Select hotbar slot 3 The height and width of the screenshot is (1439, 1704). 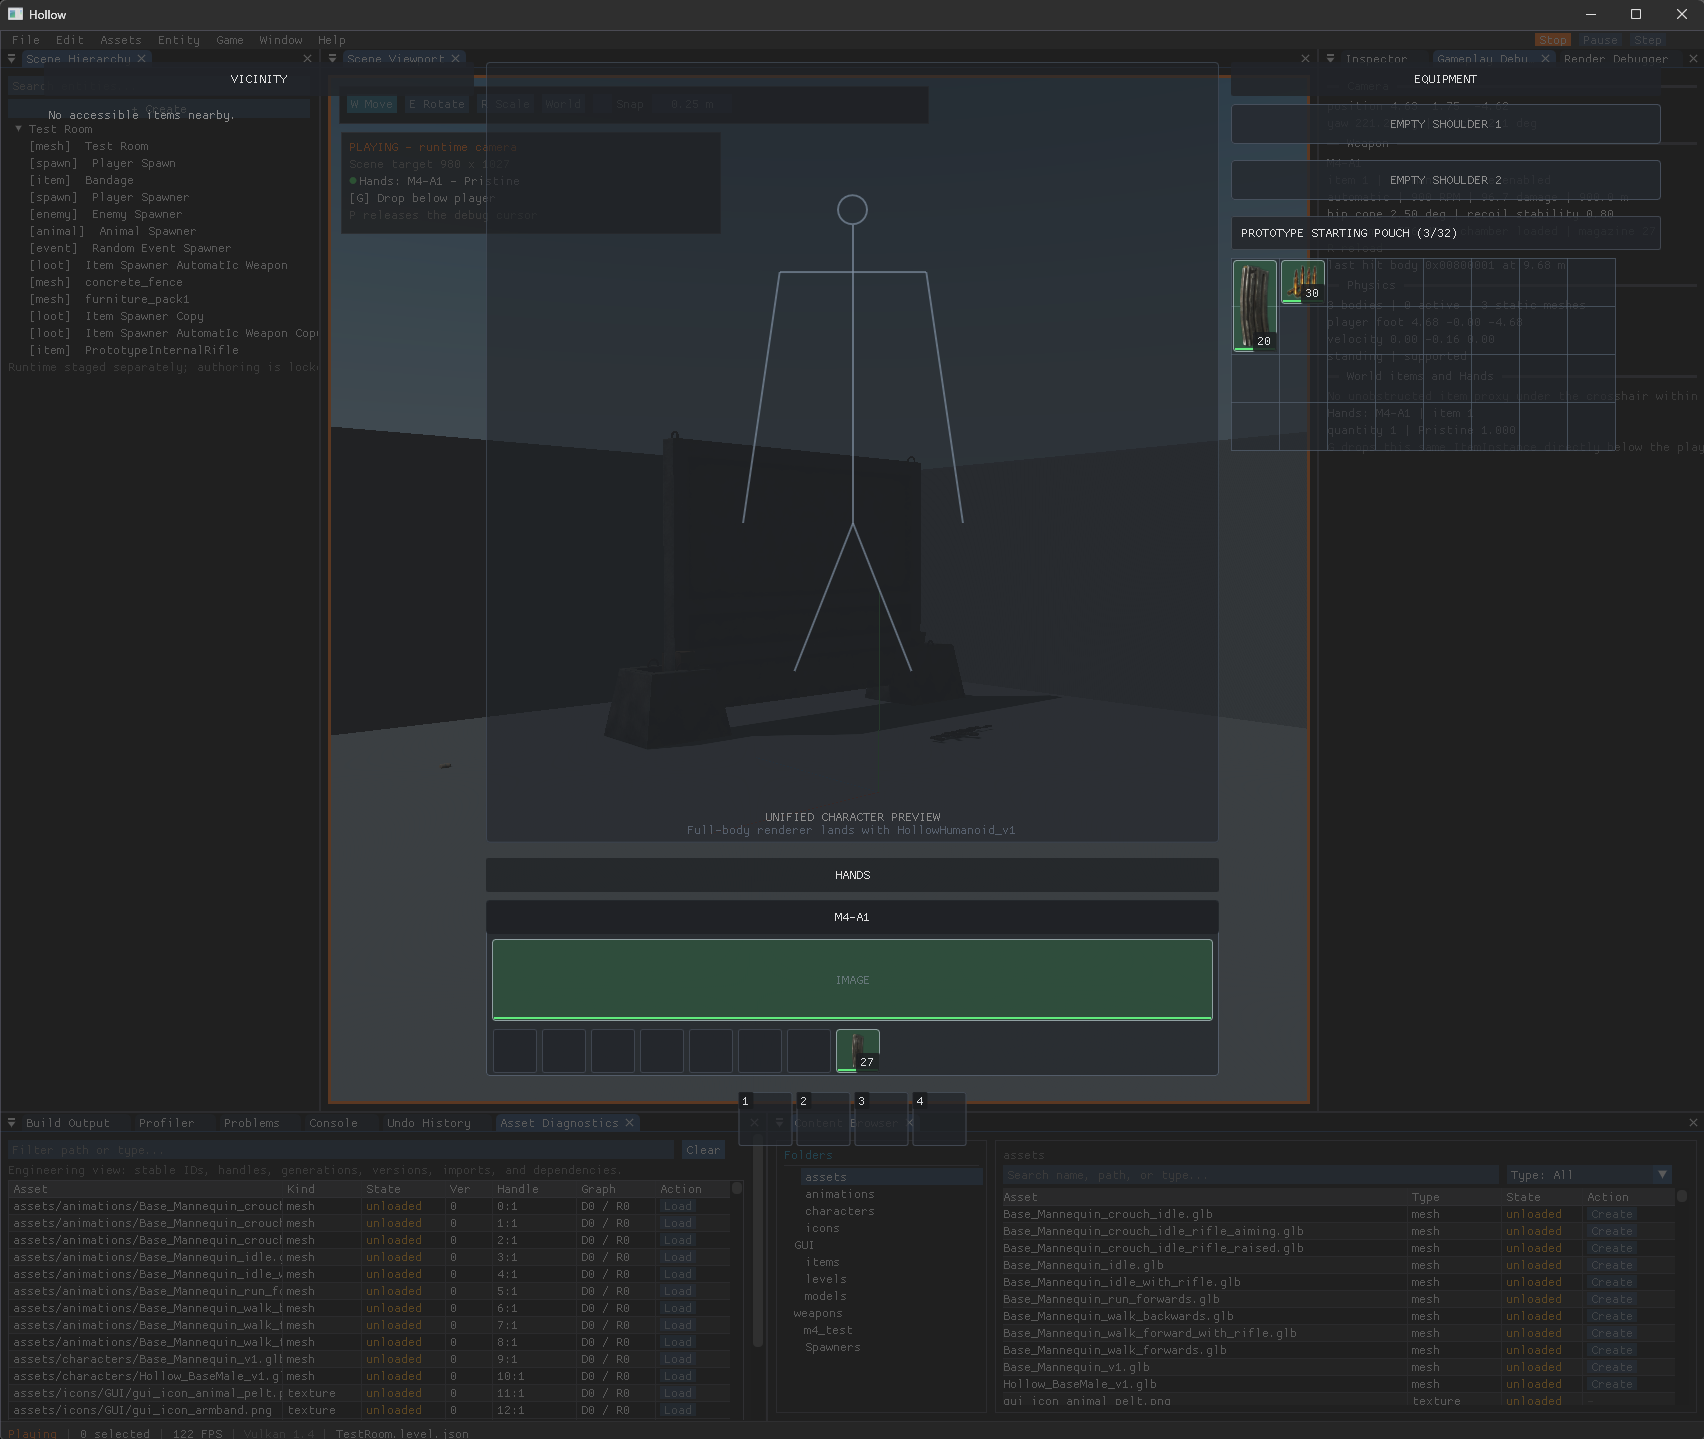coord(881,1119)
